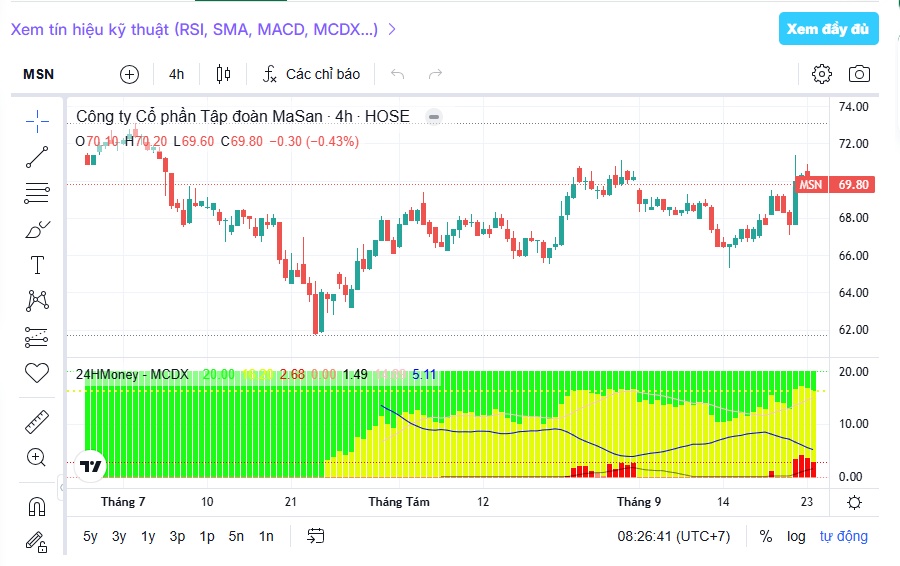The height and width of the screenshot is (566, 900).
Task: Click the MSN 69.80 price label
Action: [835, 184]
